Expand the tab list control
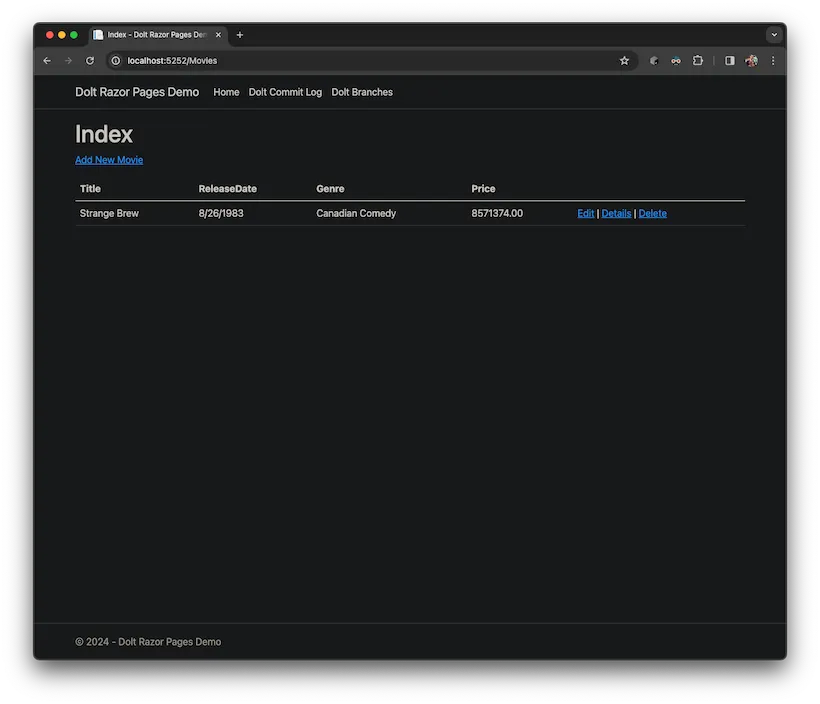 [x=774, y=34]
